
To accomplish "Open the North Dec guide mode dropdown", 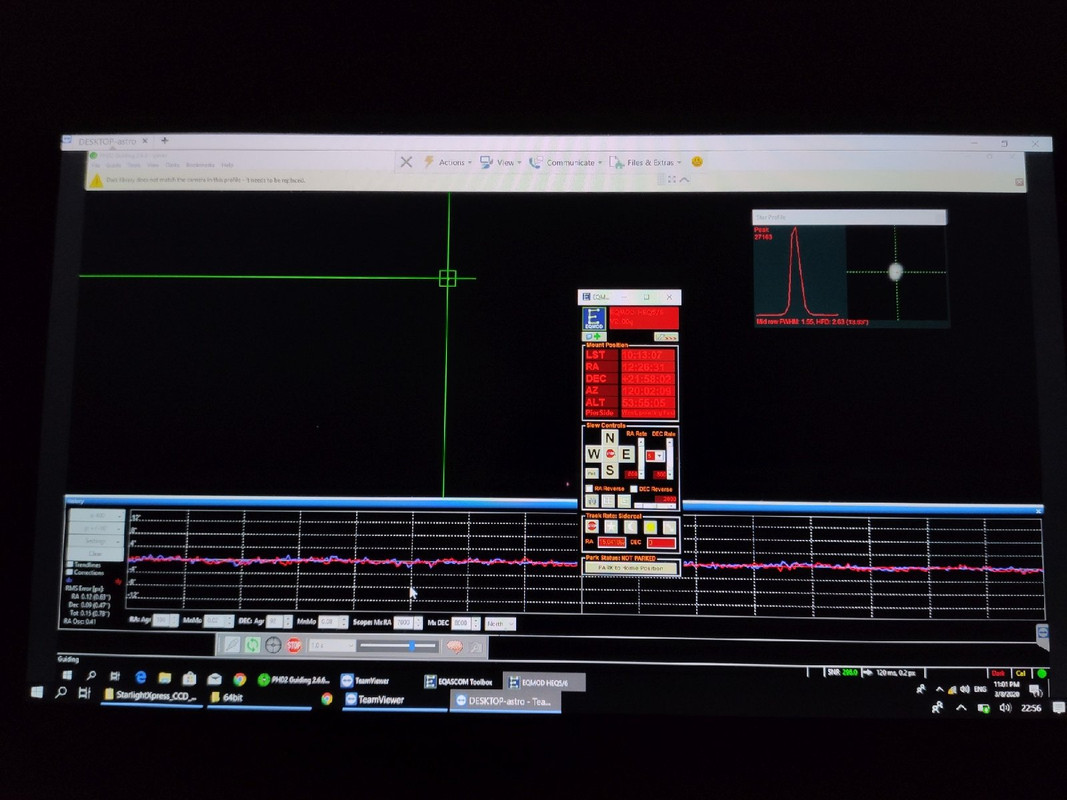I will pos(500,624).
